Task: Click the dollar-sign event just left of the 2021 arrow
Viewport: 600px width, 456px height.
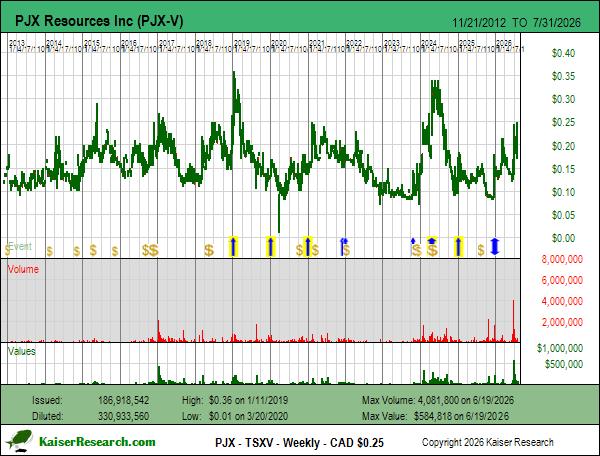Action: point(299,251)
